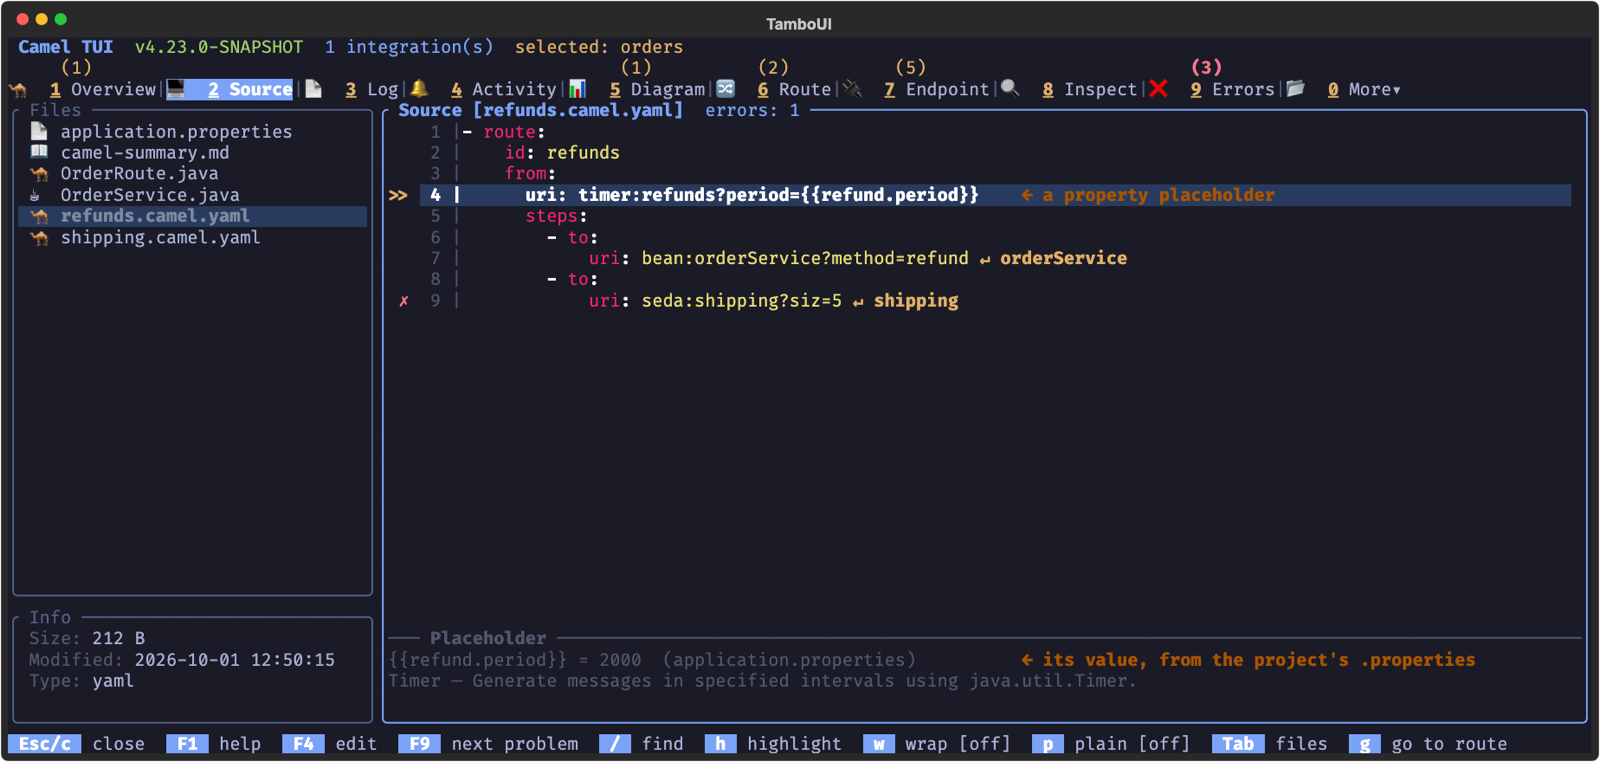Click the camel icon of refunds.camel.yaml
The image size is (1600, 762).
tap(39, 216)
